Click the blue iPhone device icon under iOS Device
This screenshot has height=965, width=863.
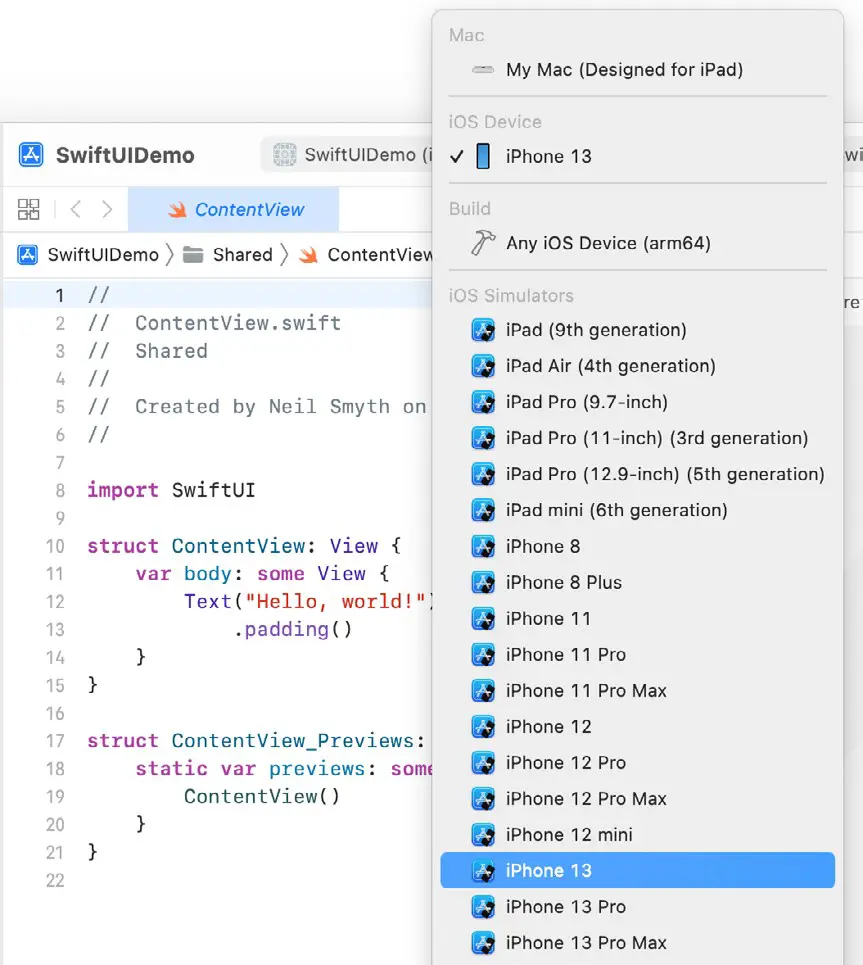coord(483,156)
